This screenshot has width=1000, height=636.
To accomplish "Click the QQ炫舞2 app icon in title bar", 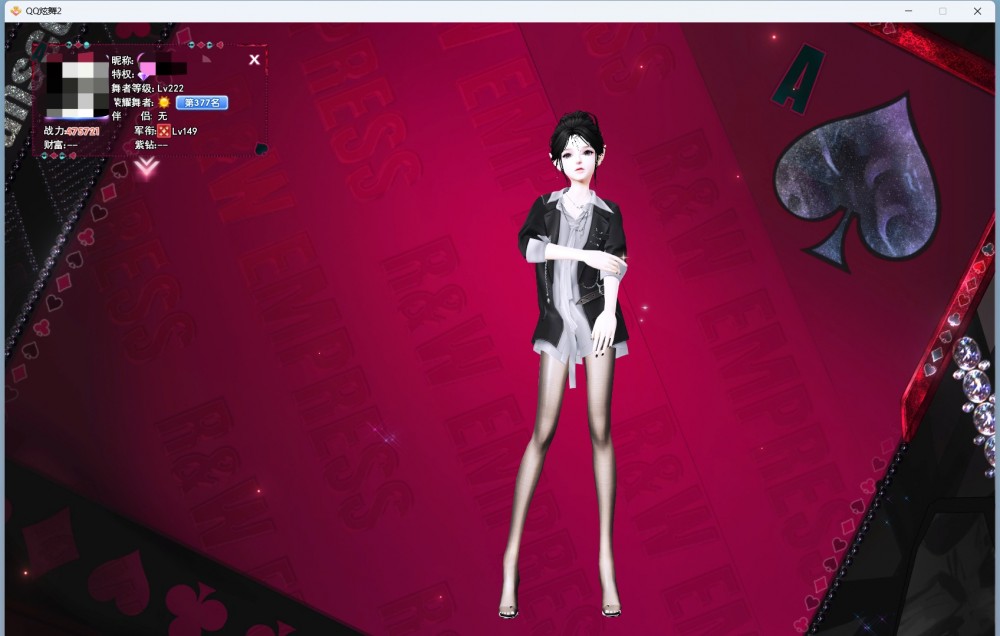I will (15, 10).
